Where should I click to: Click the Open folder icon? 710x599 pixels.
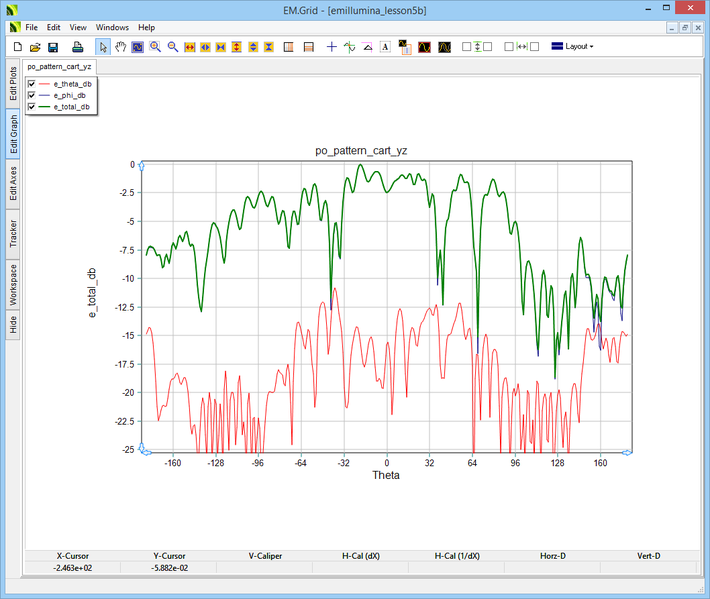35,47
